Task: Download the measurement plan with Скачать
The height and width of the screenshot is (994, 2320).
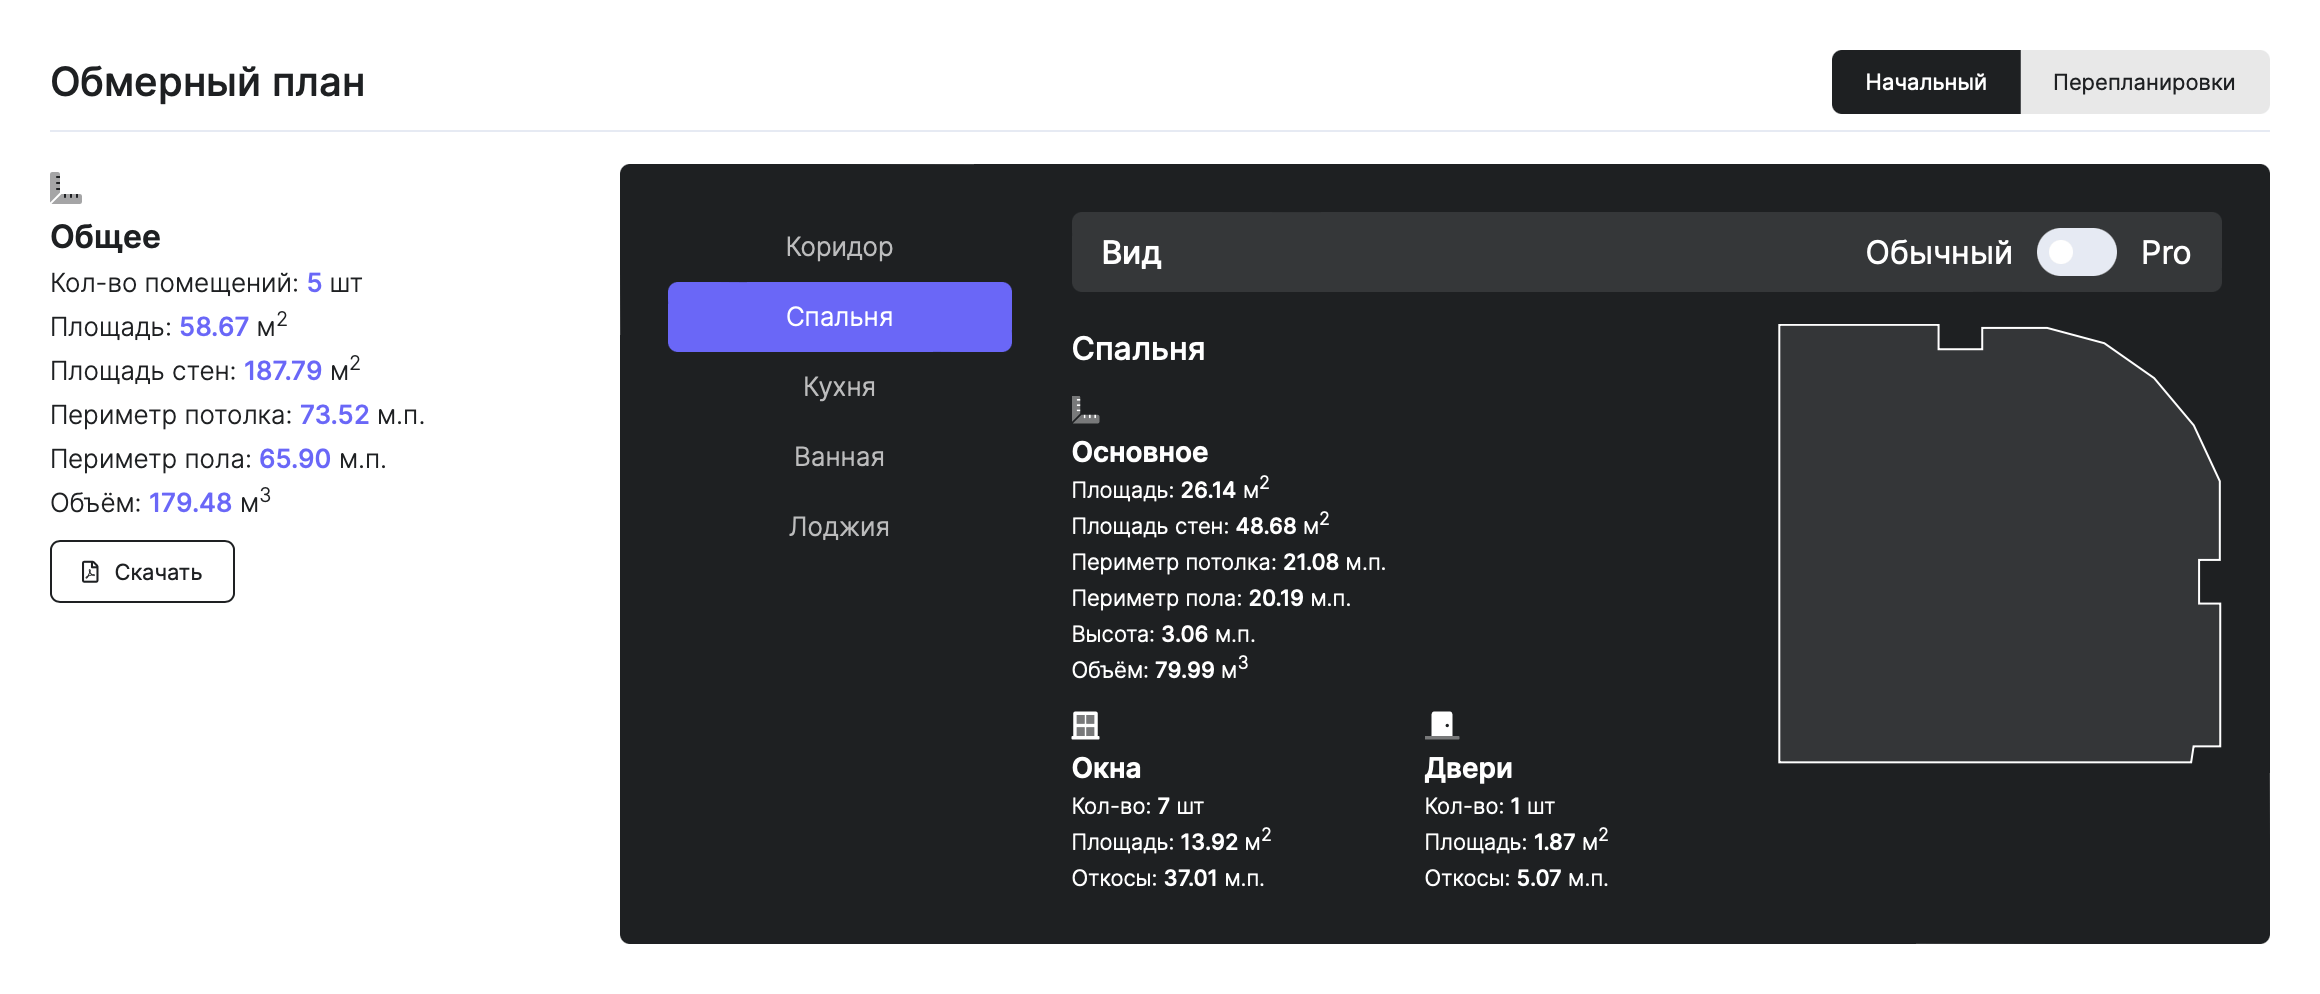Action: pyautogui.click(x=142, y=572)
